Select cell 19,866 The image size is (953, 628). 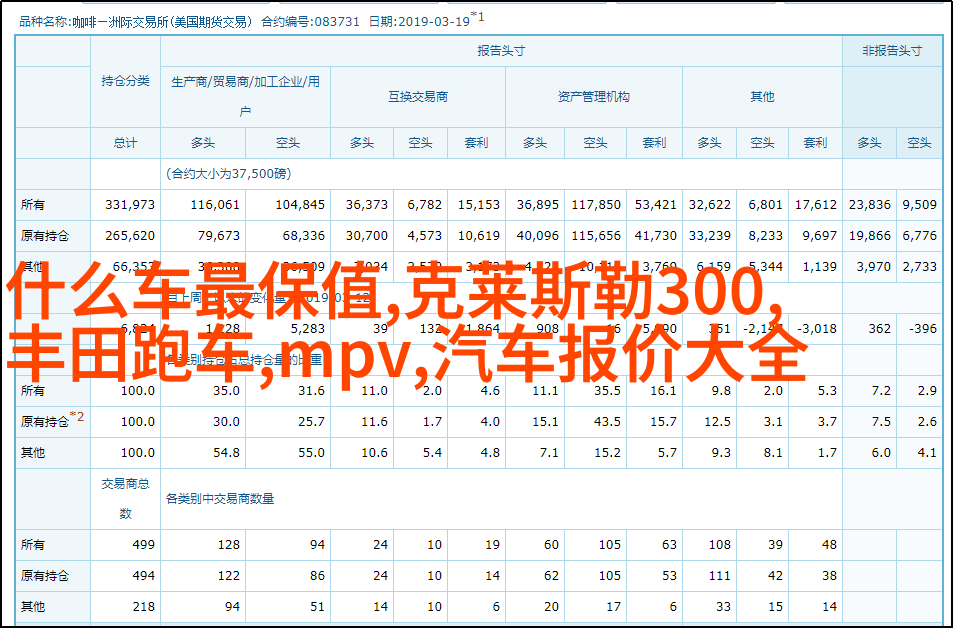870,236
